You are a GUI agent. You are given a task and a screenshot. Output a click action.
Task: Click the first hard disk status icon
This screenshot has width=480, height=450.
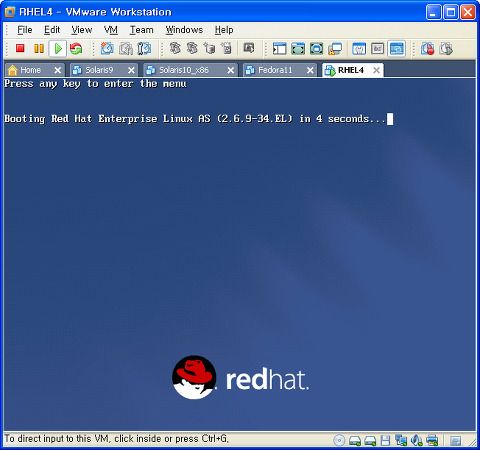click(x=355, y=441)
